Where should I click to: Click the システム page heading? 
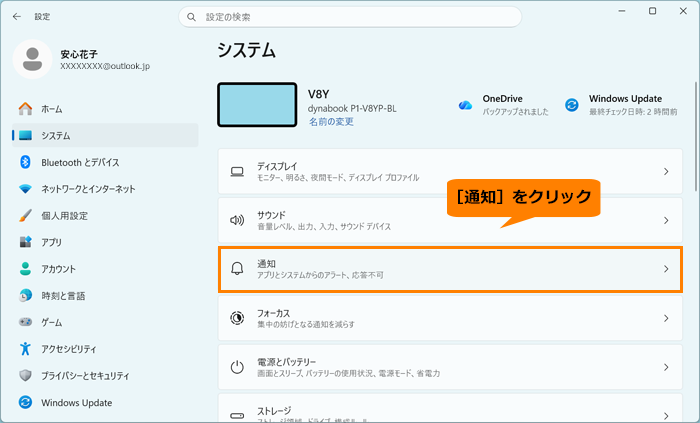coord(246,50)
